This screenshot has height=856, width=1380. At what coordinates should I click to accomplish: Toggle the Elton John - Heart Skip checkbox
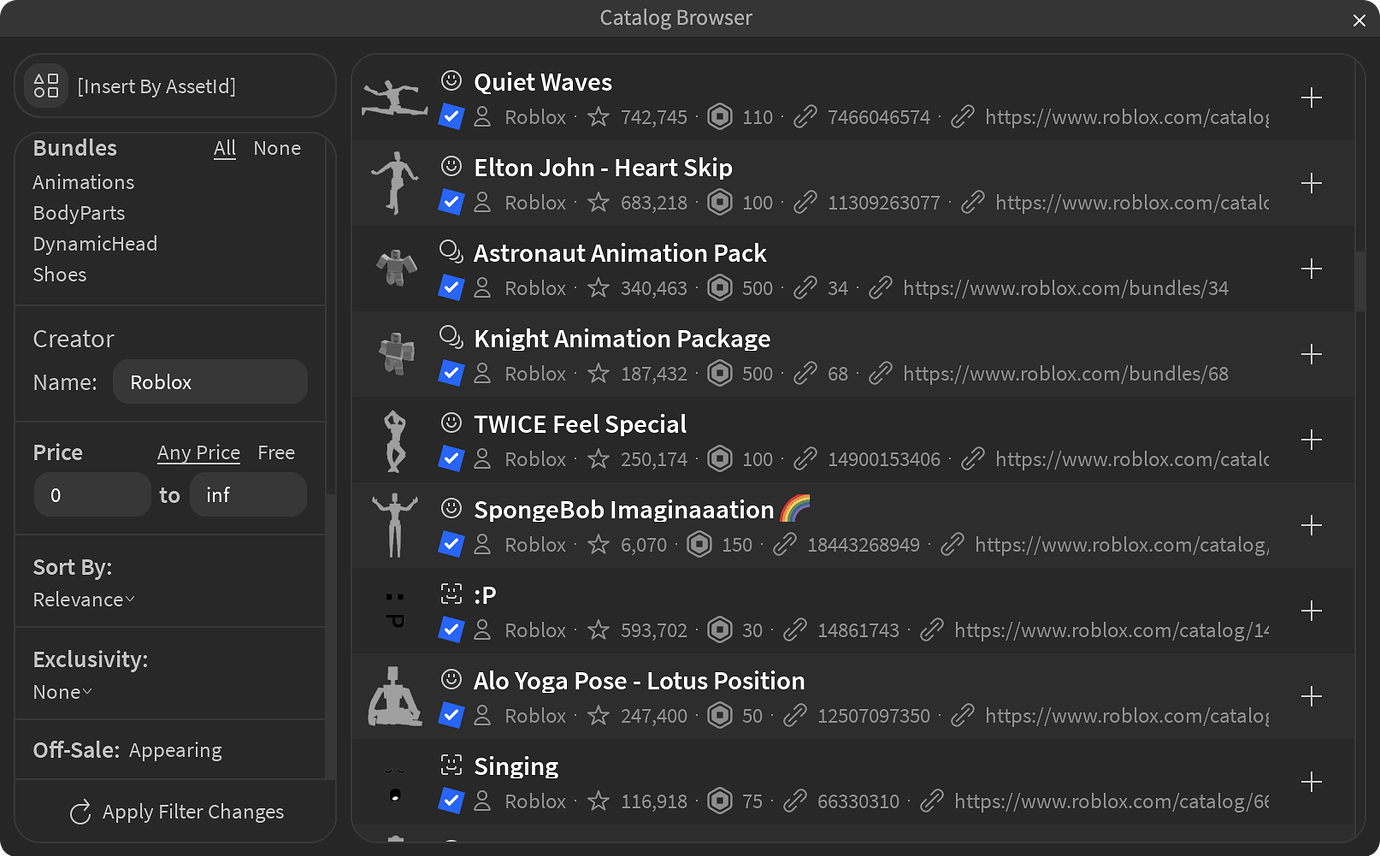pos(451,202)
